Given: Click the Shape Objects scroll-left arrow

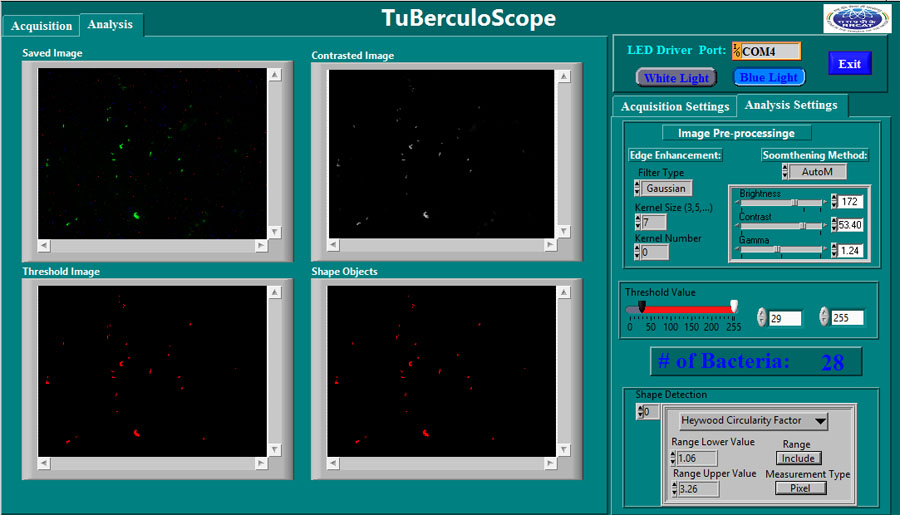Looking at the screenshot, I should (333, 463).
